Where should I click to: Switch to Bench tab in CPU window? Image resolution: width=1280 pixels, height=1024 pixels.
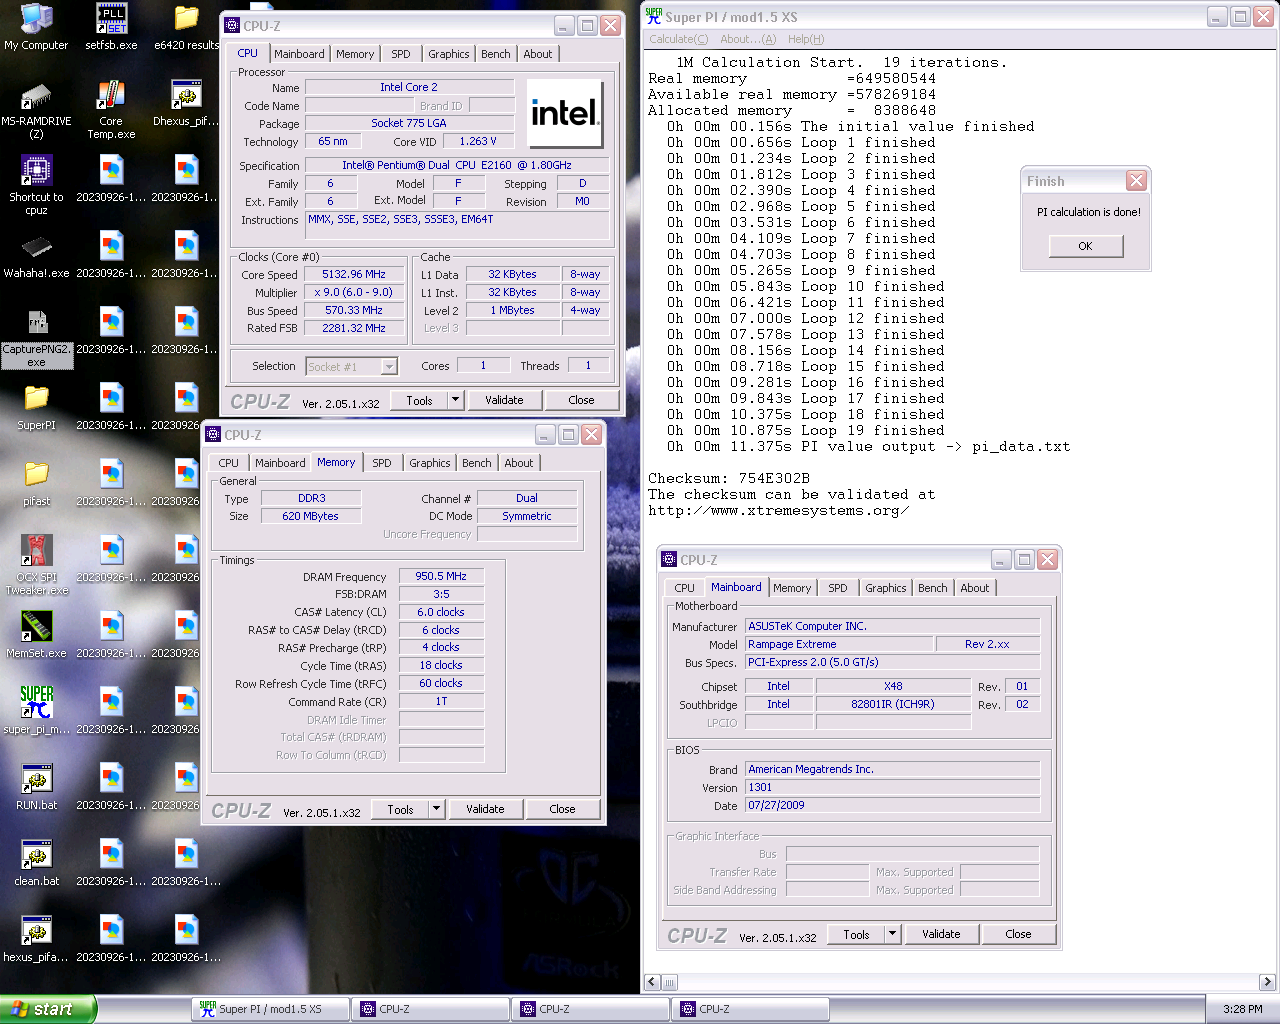pos(496,54)
